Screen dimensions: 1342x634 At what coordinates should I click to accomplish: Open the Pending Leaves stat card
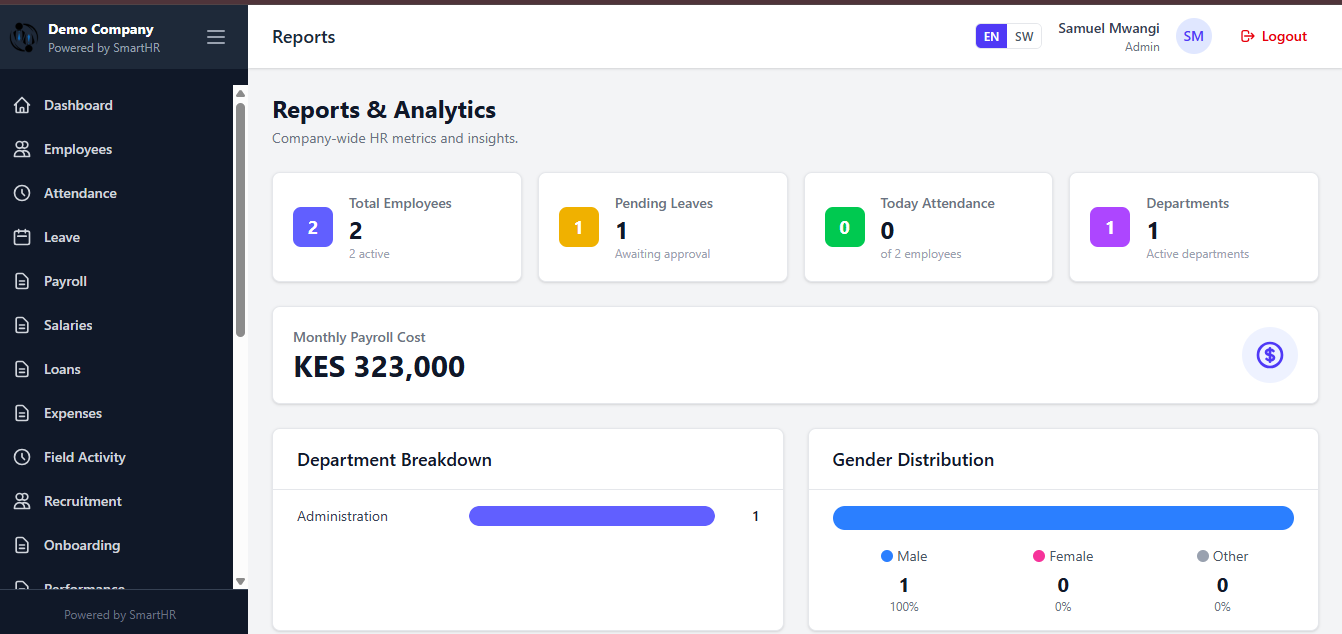662,227
